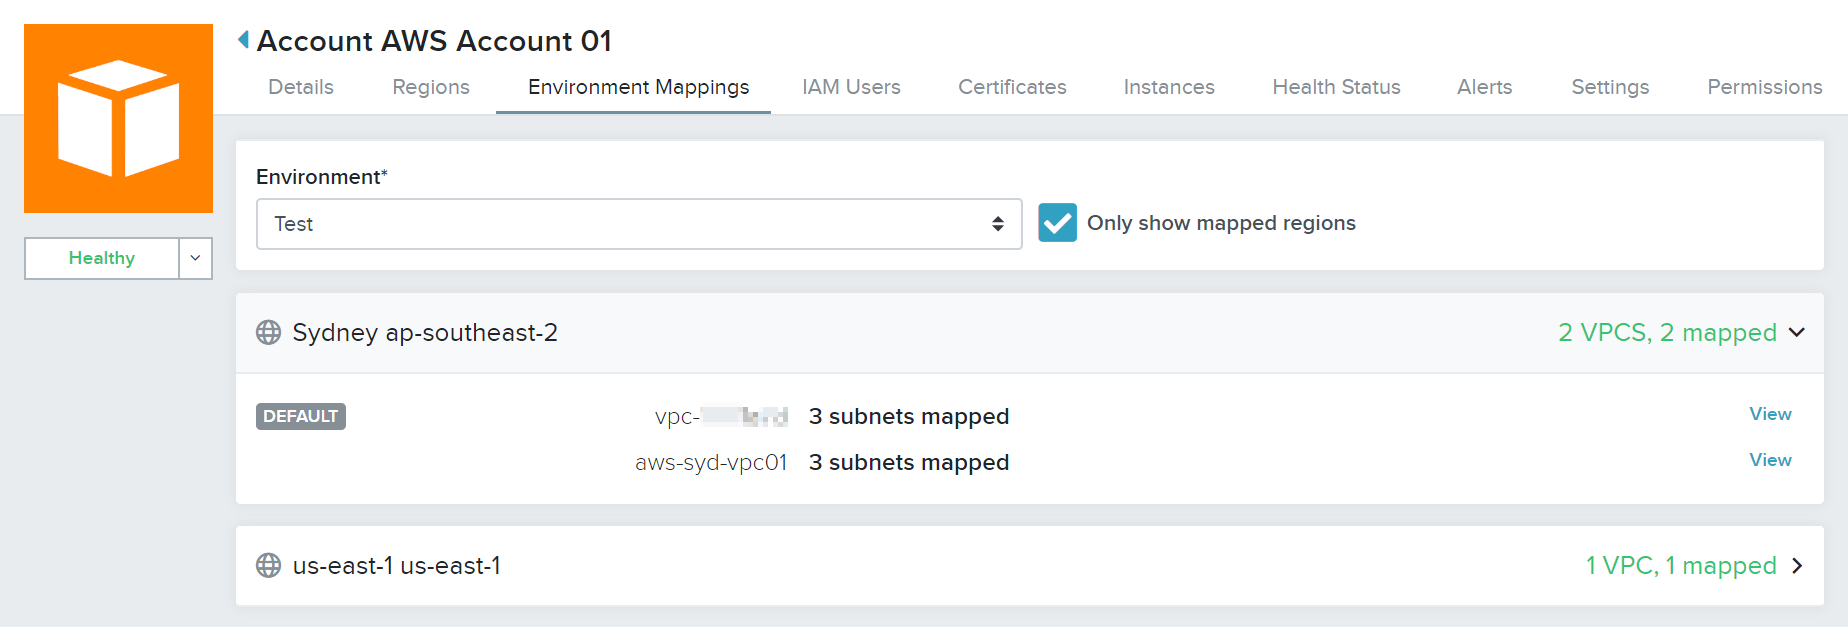View the default VPC subnets mapping
1848x627 pixels.
coord(1770,414)
